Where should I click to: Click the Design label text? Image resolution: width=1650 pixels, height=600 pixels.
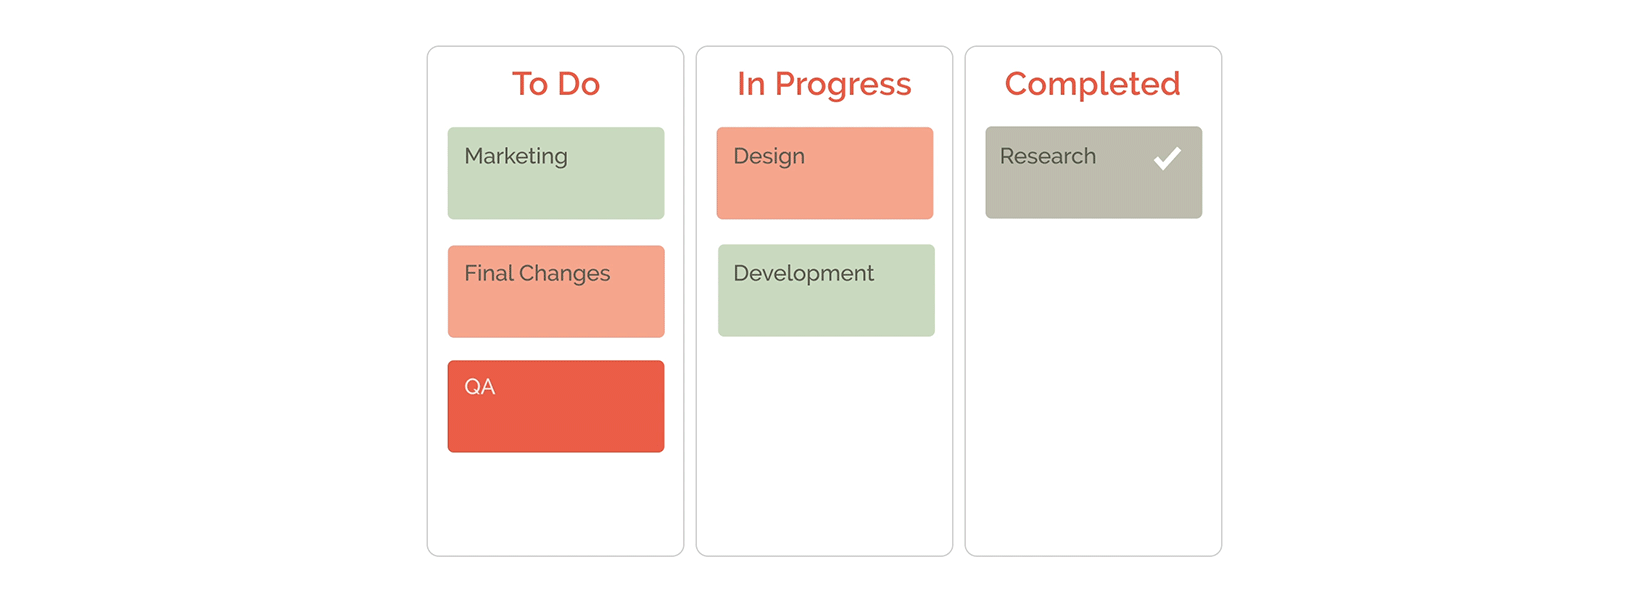[x=769, y=157]
